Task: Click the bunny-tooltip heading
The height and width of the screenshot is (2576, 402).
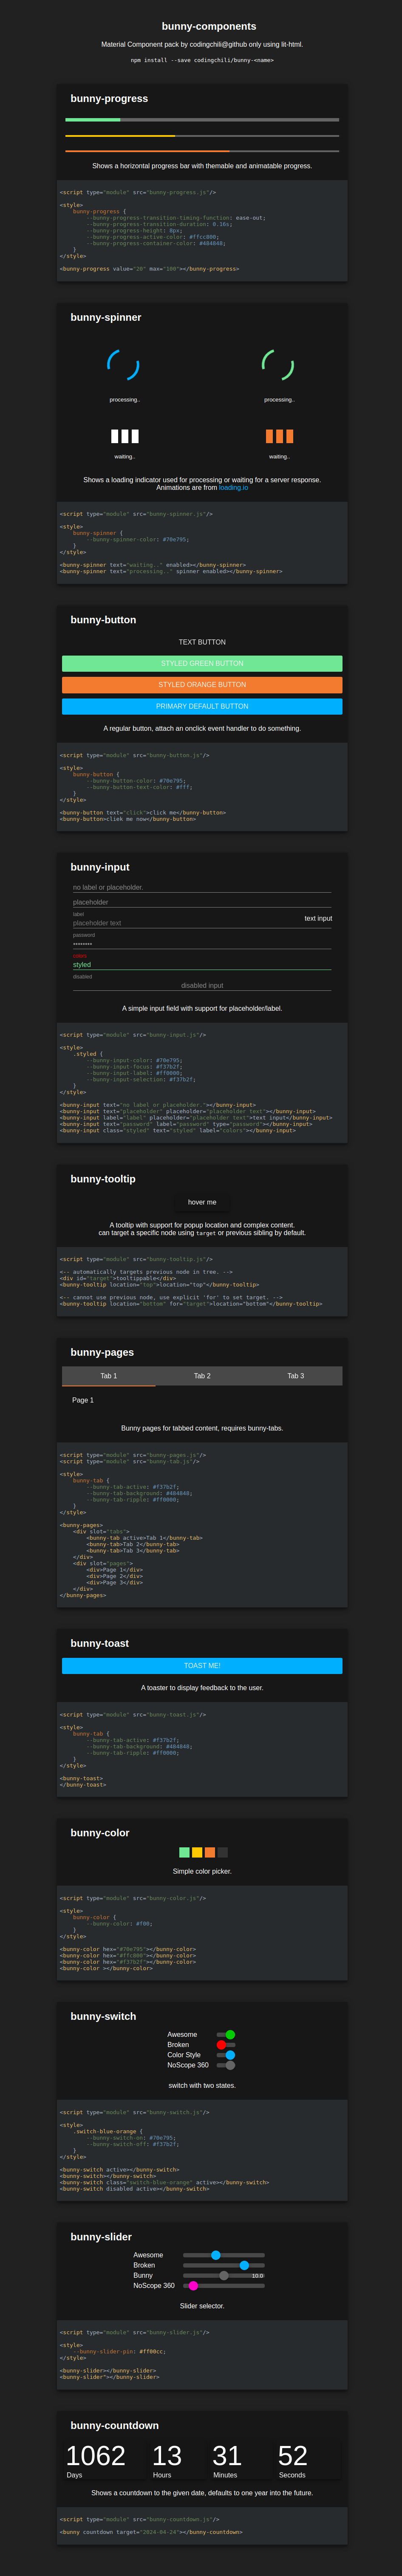Action: click(103, 1179)
